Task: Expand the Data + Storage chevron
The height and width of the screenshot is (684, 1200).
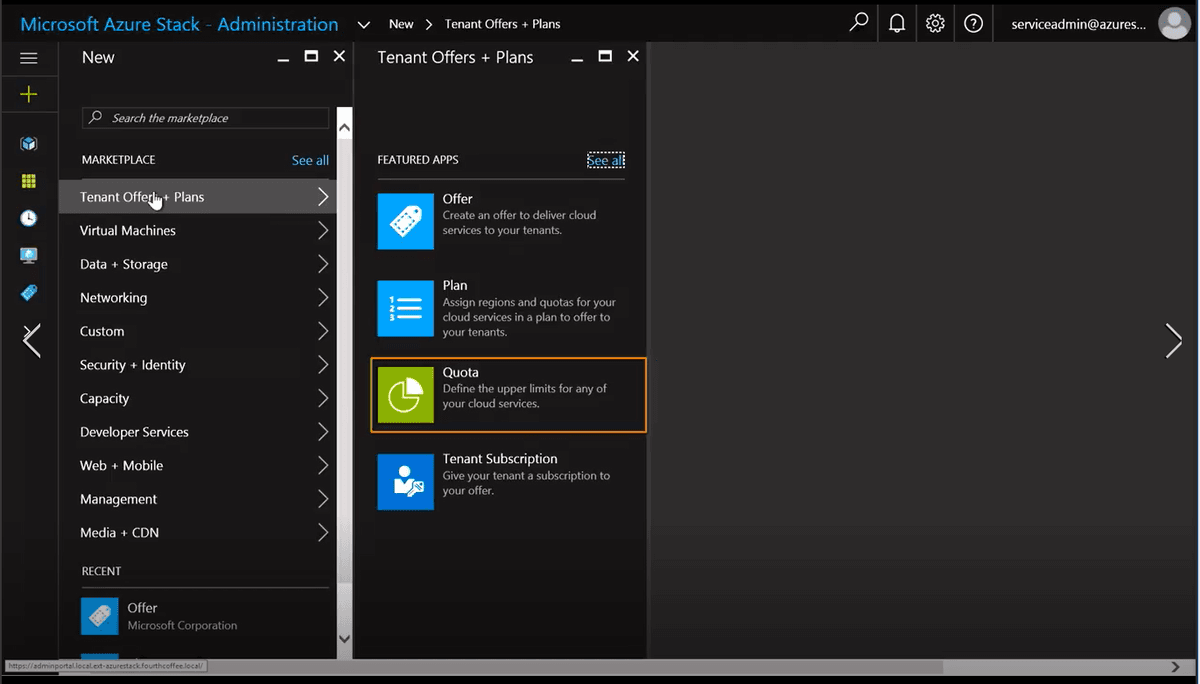Action: [323, 264]
